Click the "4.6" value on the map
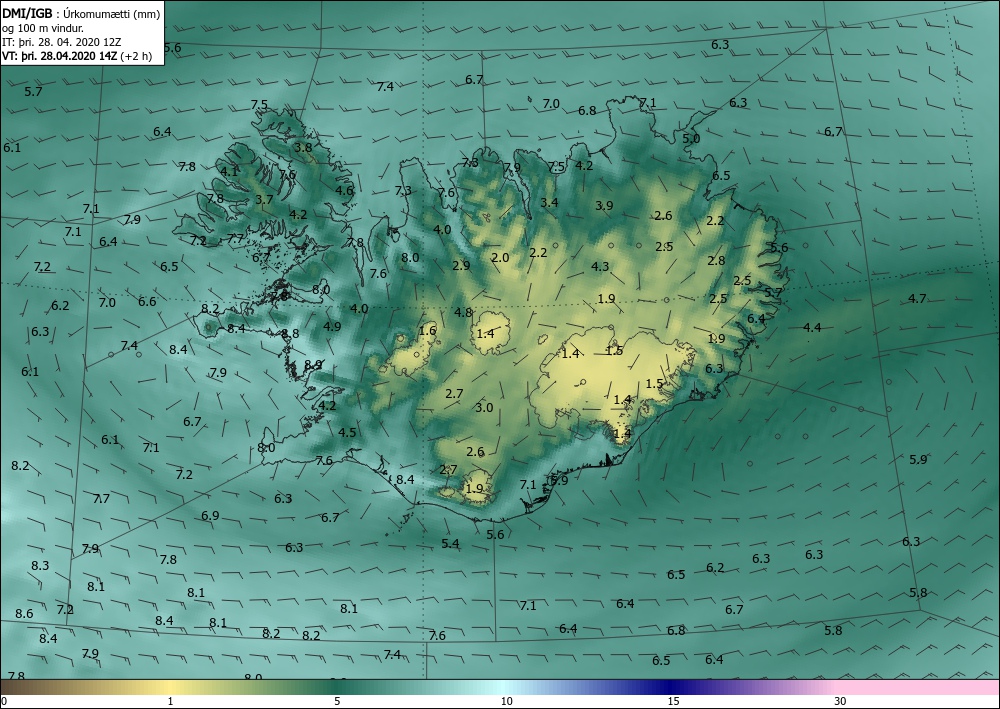 pyautogui.click(x=344, y=190)
